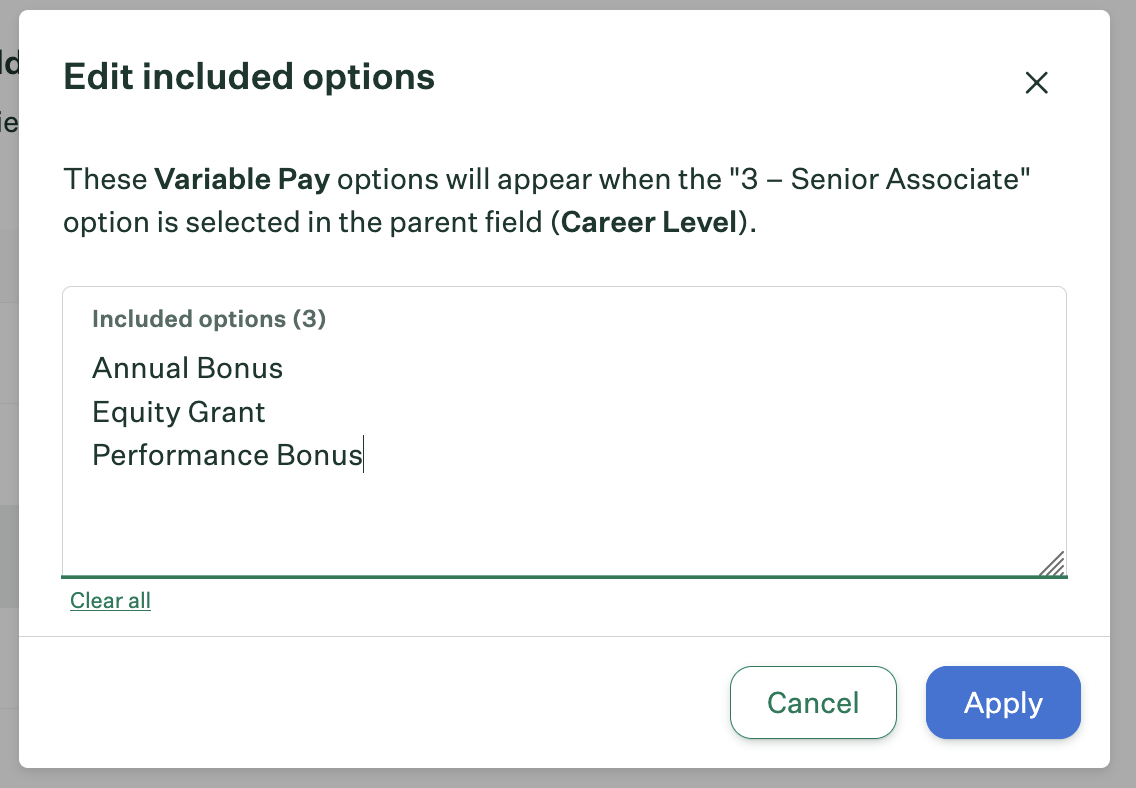Click the textarea resize handle icon
The image size is (1136, 788).
tap(1052, 564)
